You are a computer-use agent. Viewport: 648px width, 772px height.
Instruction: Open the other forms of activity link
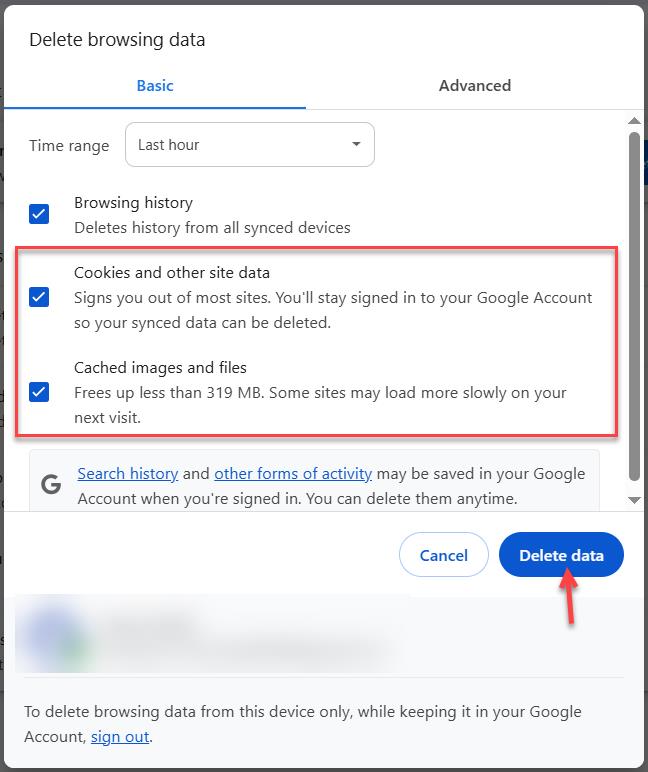[293, 474]
